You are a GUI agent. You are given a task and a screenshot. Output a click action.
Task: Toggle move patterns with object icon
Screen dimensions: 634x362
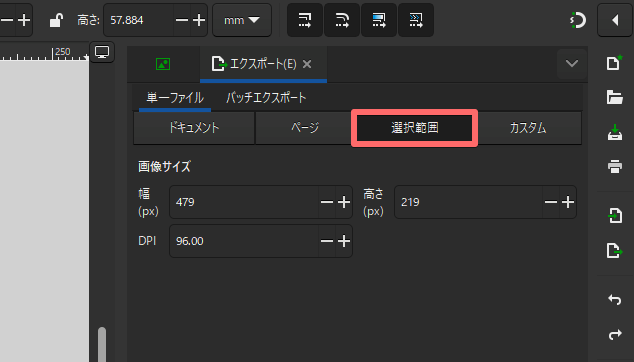(416, 20)
